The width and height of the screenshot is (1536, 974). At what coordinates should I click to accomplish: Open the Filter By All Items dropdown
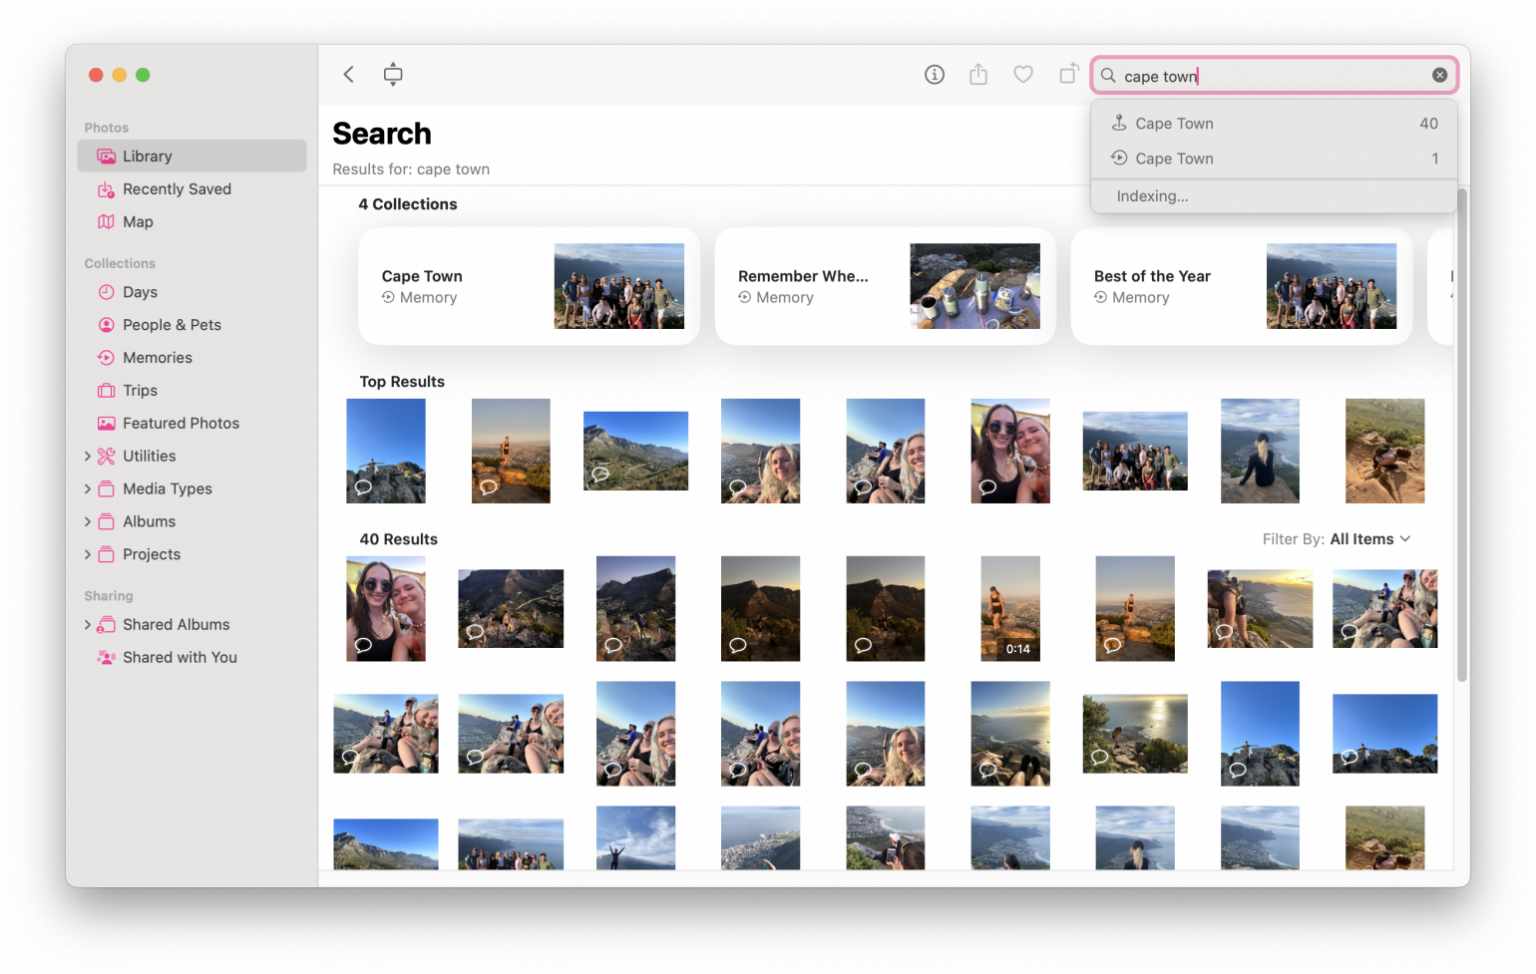pos(1370,538)
